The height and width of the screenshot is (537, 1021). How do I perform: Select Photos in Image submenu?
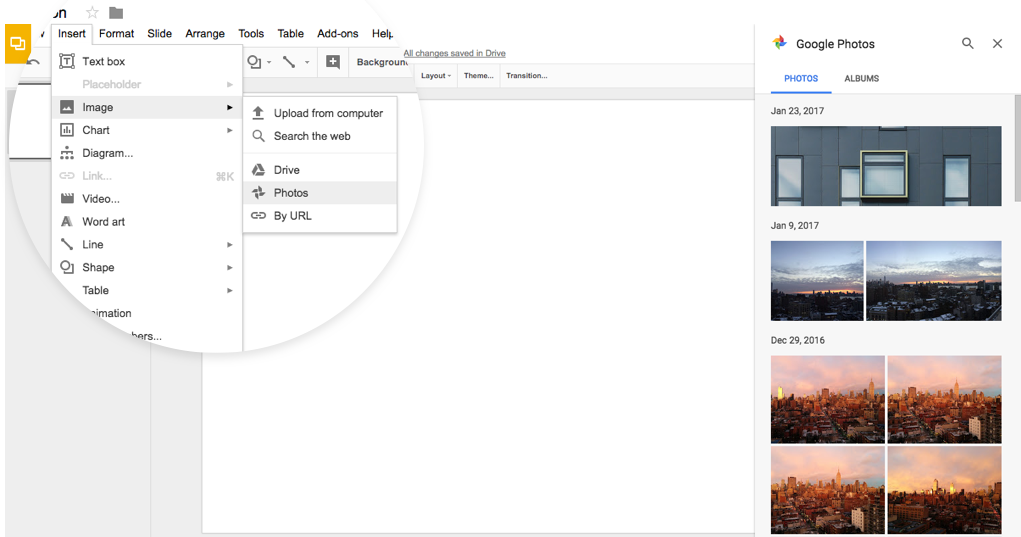click(x=320, y=193)
